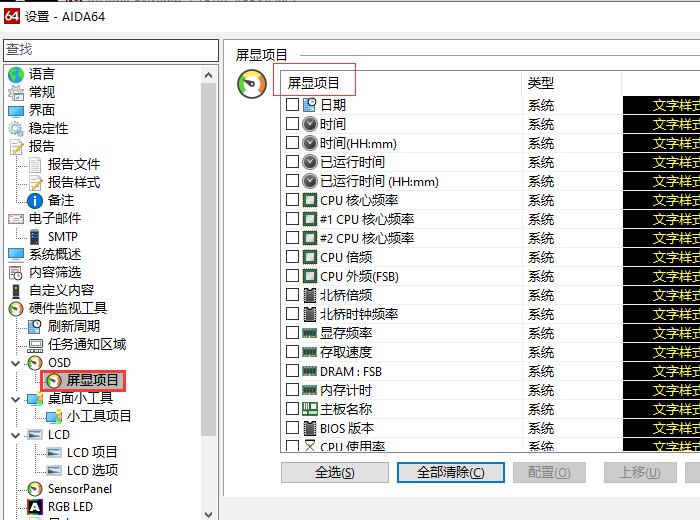Click the info icon beside 备注

point(35,200)
